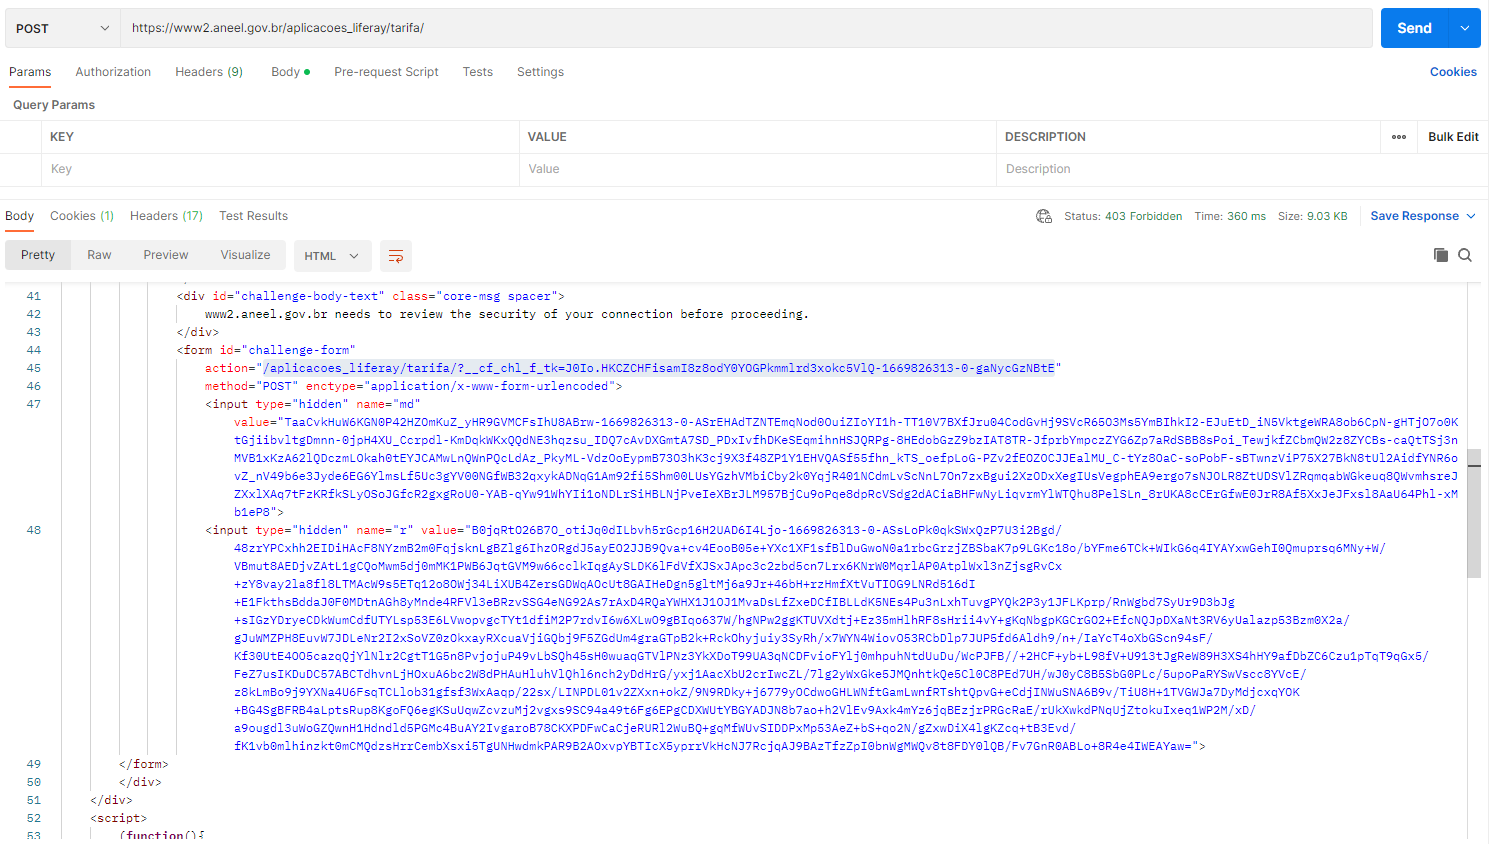The image size is (1495, 844).
Task: Switch to the Params tab
Action: pyautogui.click(x=30, y=72)
